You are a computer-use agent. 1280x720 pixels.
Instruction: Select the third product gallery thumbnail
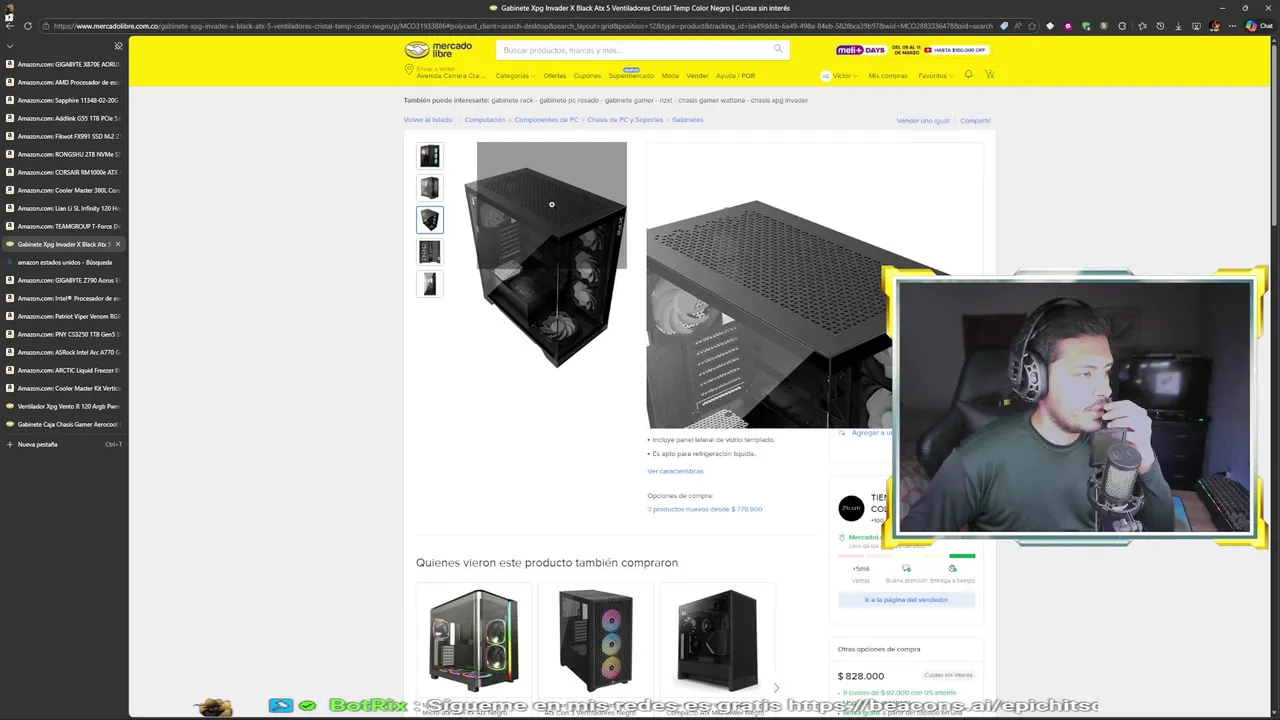pos(430,220)
